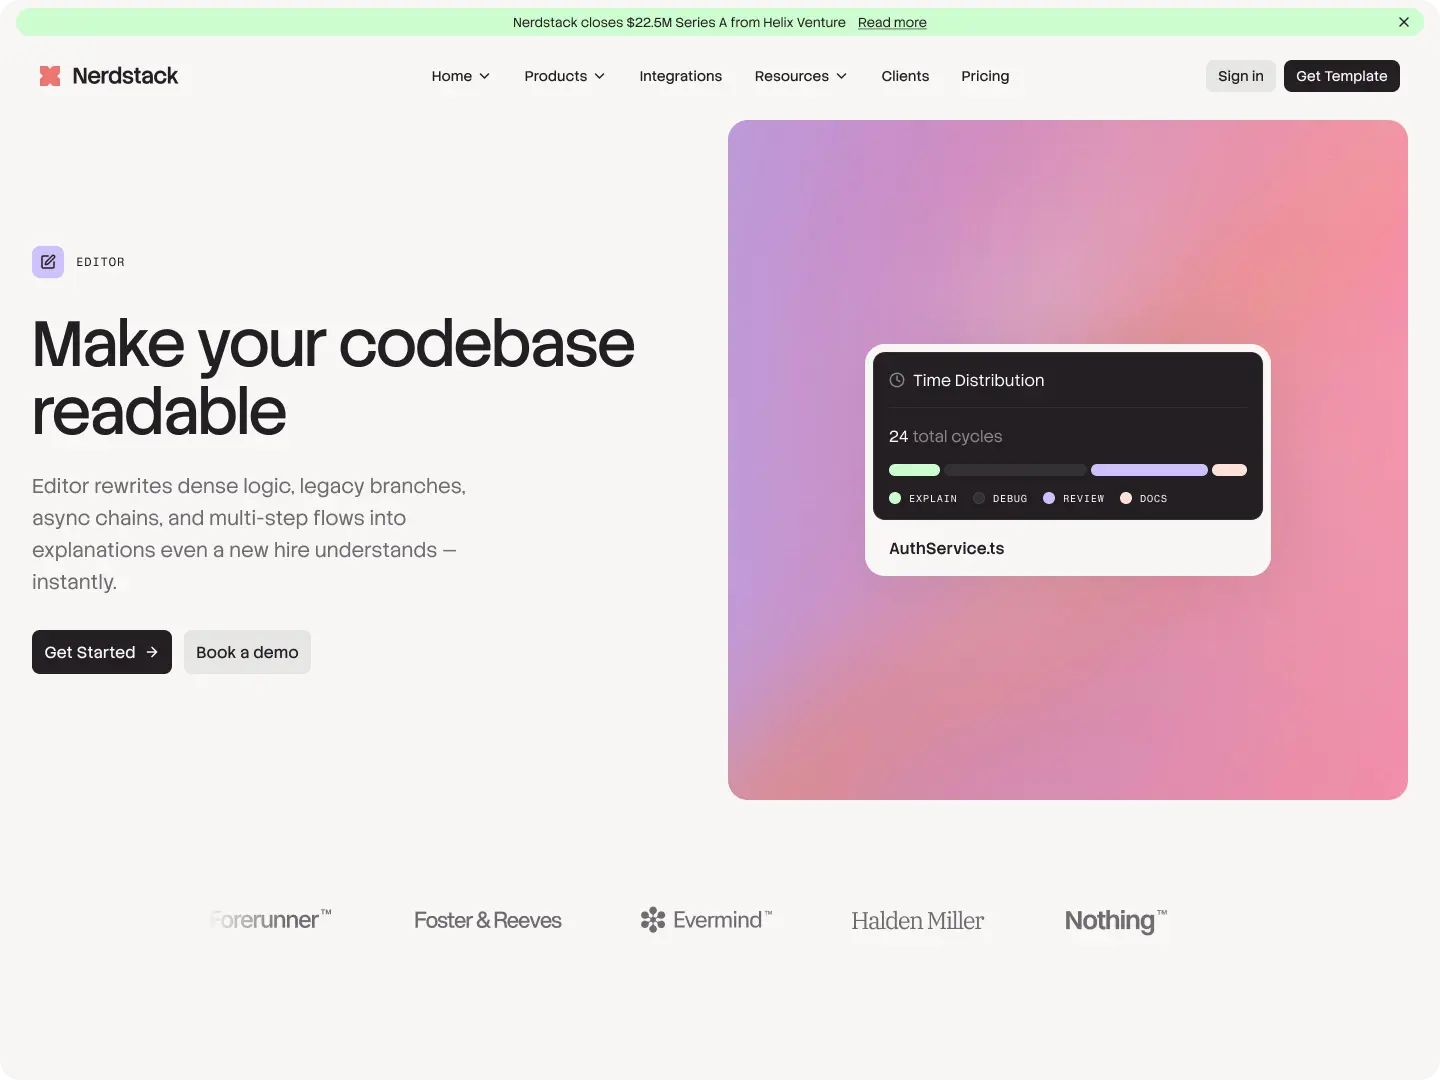Click the purple Editor pencil icon

pos(48,262)
